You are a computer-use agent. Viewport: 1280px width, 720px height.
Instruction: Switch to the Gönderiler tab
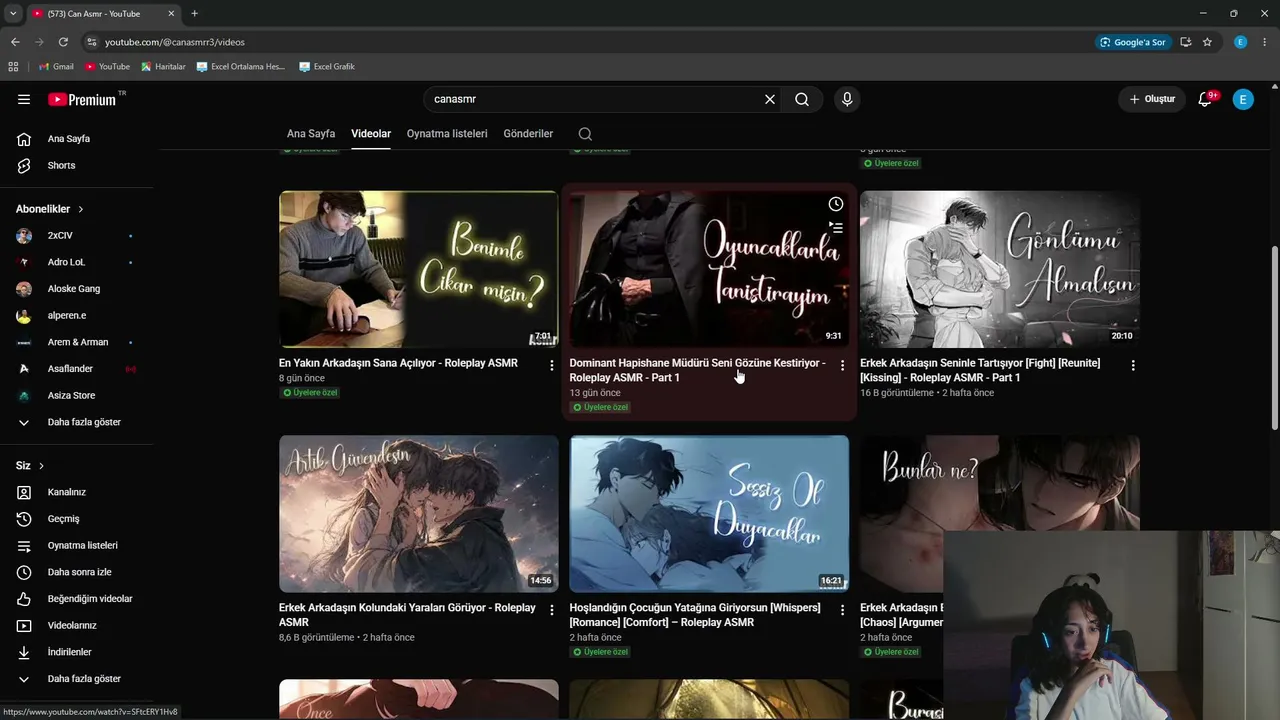[x=528, y=134]
